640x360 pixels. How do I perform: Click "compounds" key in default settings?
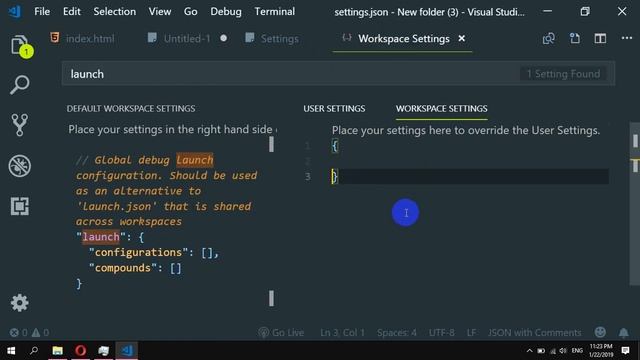[x=123, y=268]
